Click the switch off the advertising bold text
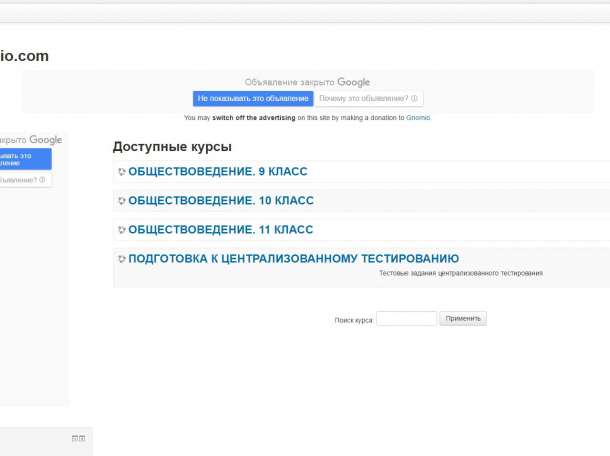The height and width of the screenshot is (456, 610). click(254, 118)
